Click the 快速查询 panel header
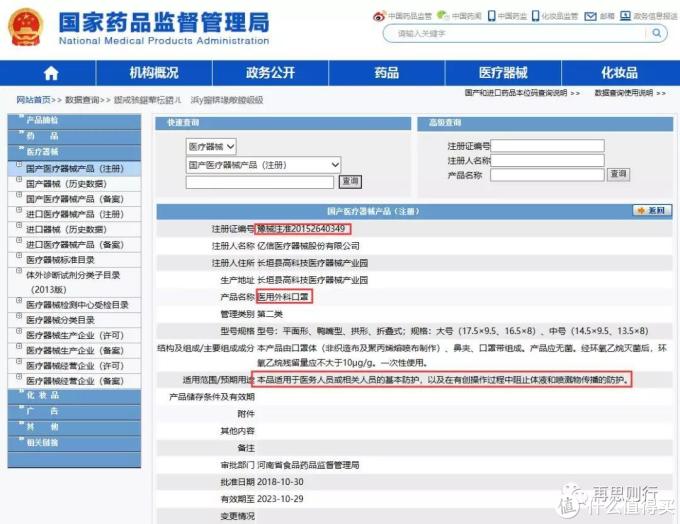The image size is (680, 524). click(x=283, y=123)
